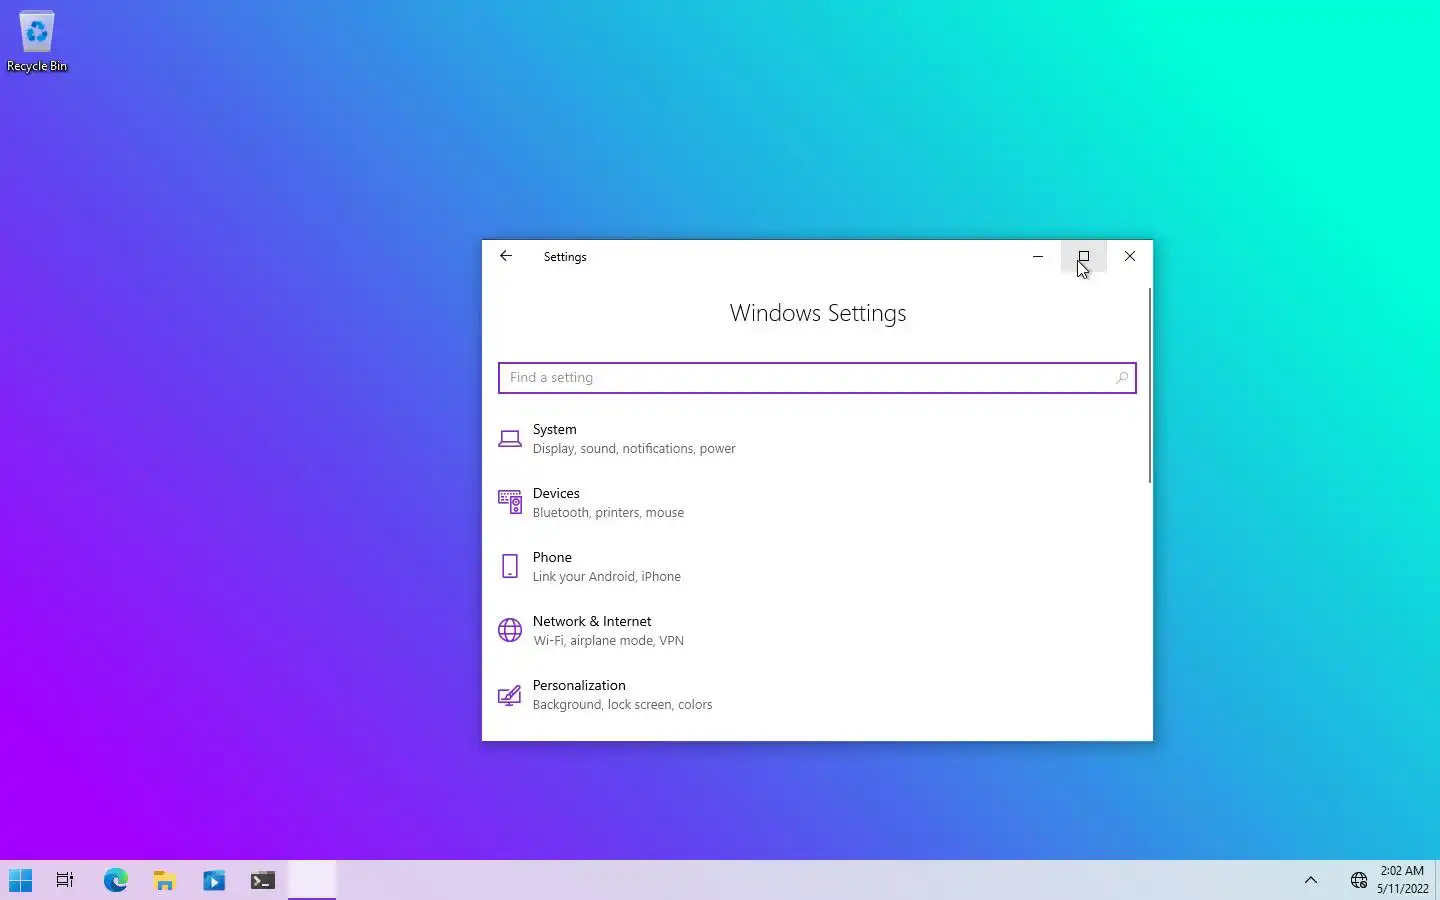The height and width of the screenshot is (900, 1440).
Task: Maximize the Settings window
Action: (1083, 256)
